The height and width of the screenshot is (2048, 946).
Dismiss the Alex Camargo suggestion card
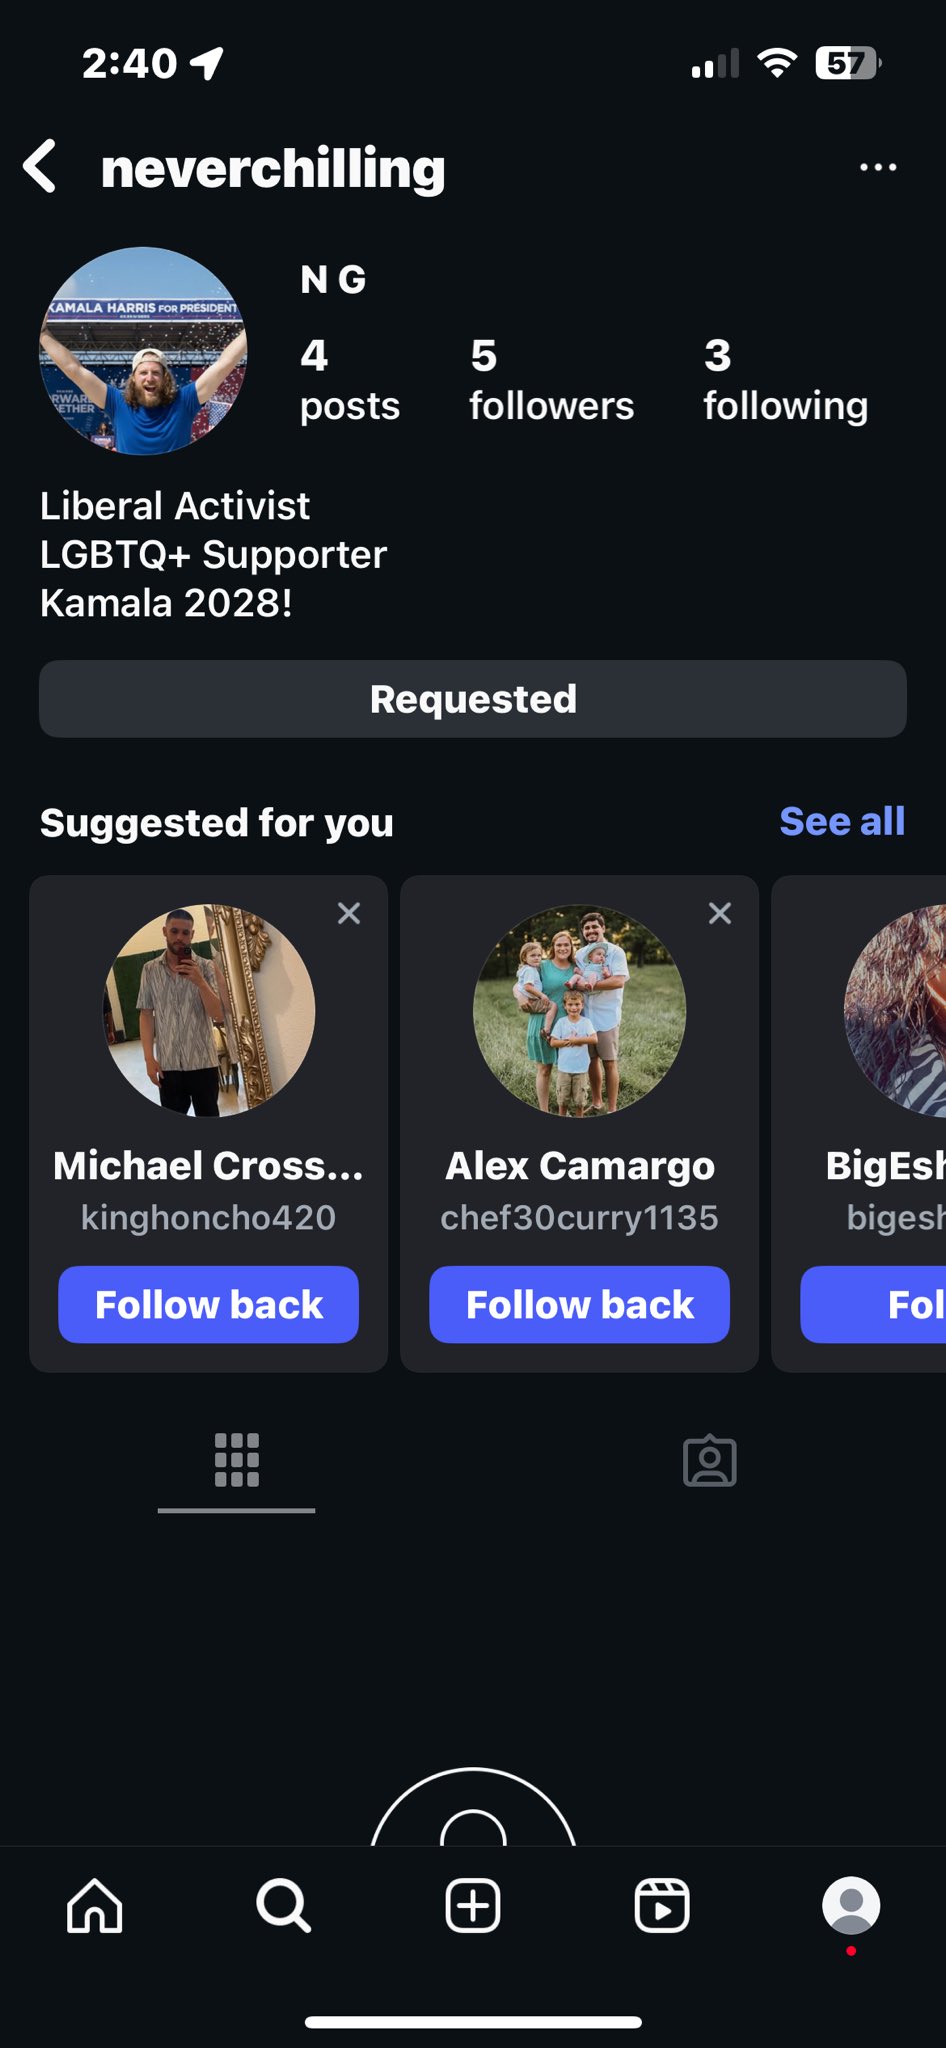click(x=719, y=913)
